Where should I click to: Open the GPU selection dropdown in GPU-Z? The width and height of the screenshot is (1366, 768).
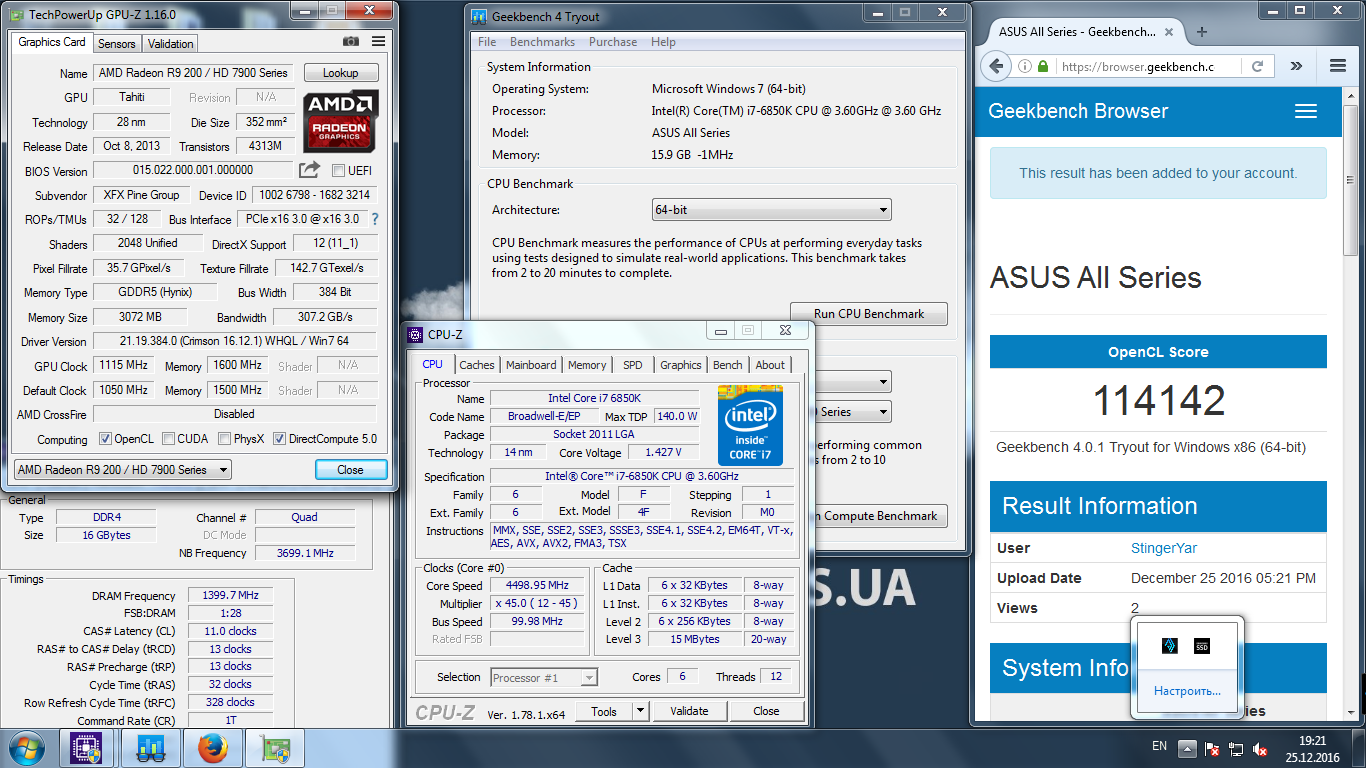pyautogui.click(x=123, y=470)
